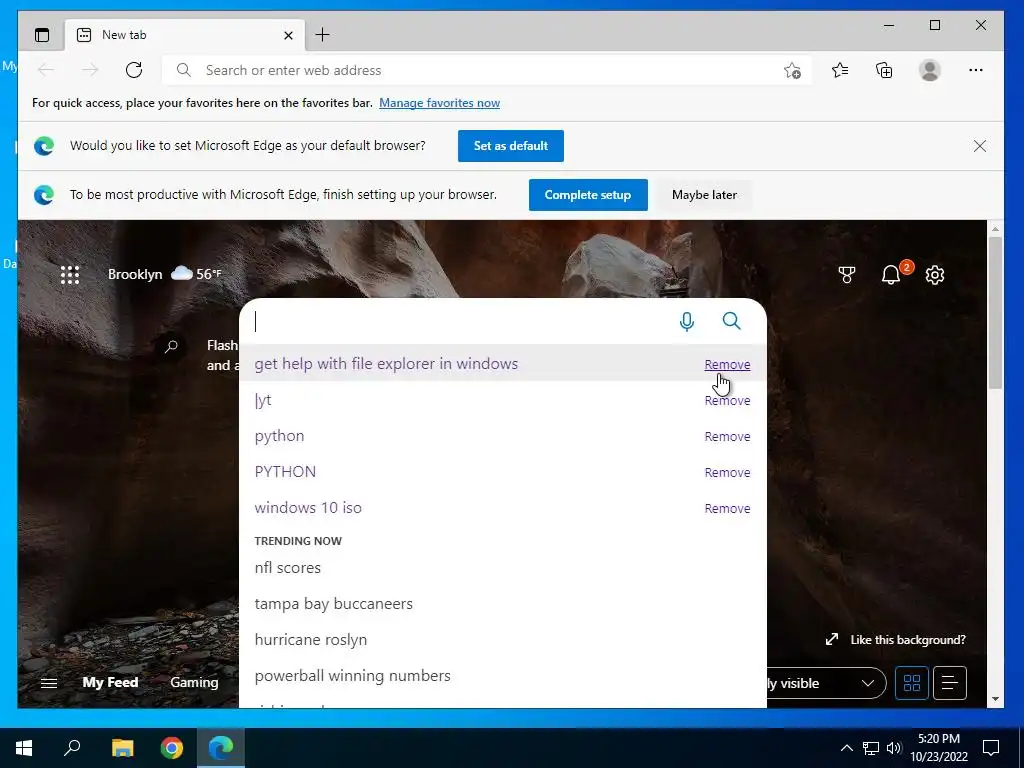Choose Maybe later
Image resolution: width=1024 pixels, height=768 pixels.
pyautogui.click(x=704, y=195)
